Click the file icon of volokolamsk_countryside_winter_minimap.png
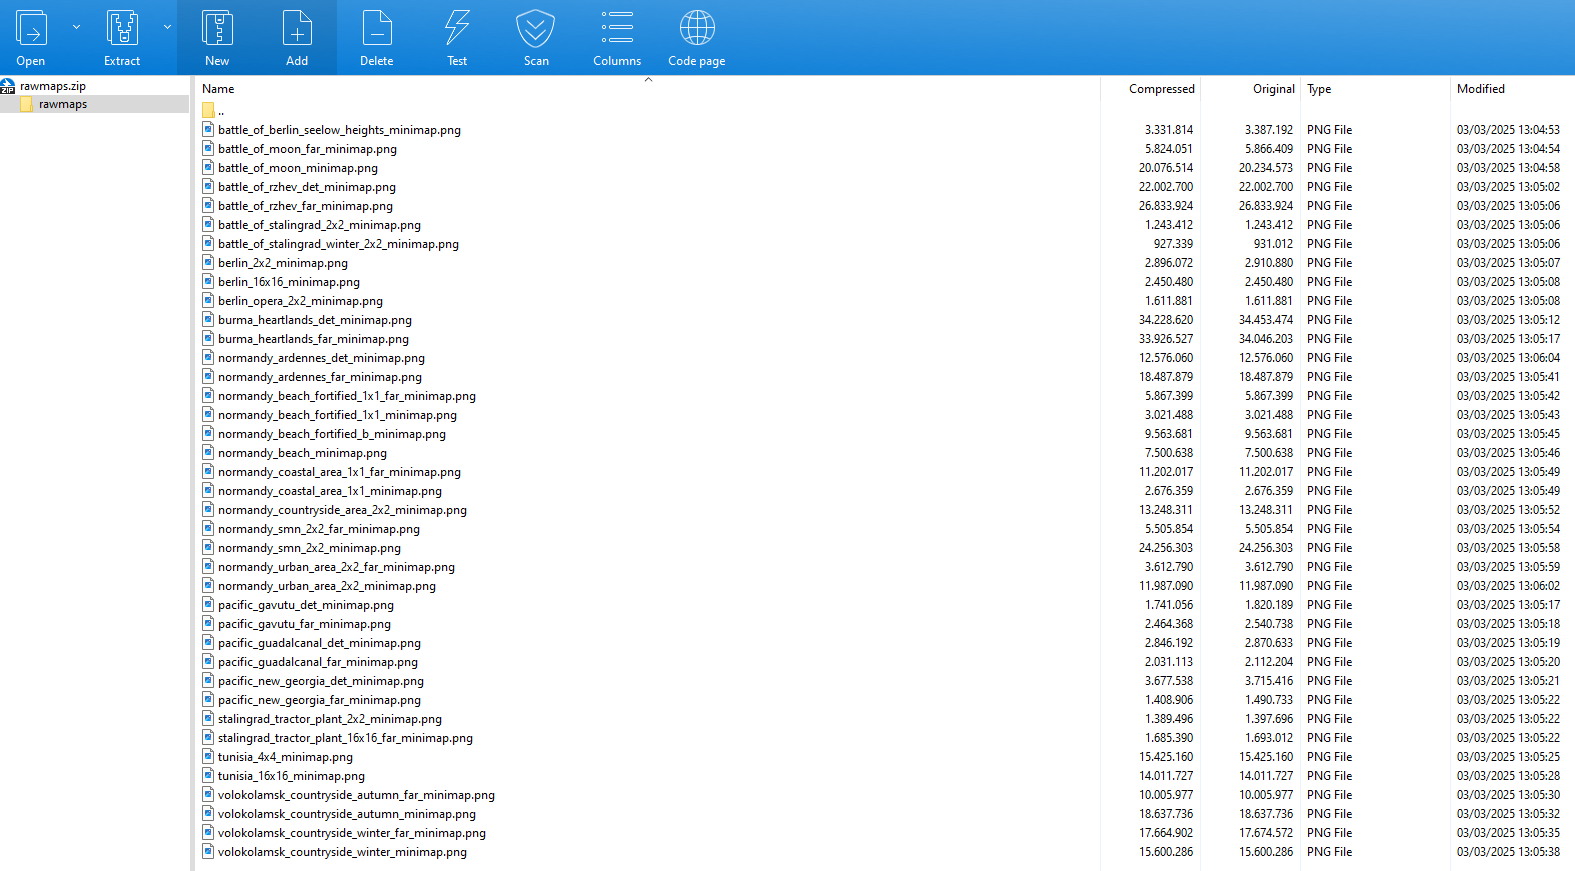Image resolution: width=1575 pixels, height=871 pixels. pyautogui.click(x=208, y=851)
